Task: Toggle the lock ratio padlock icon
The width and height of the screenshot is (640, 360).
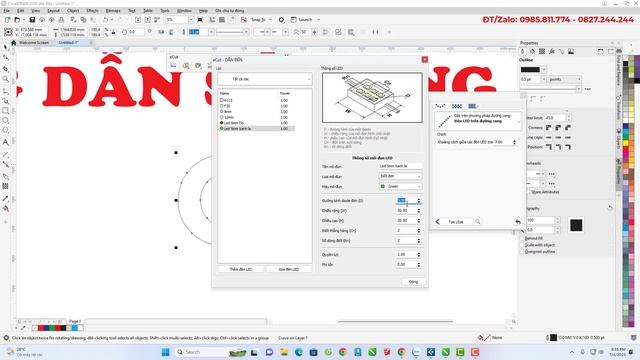Action: (x=113, y=32)
